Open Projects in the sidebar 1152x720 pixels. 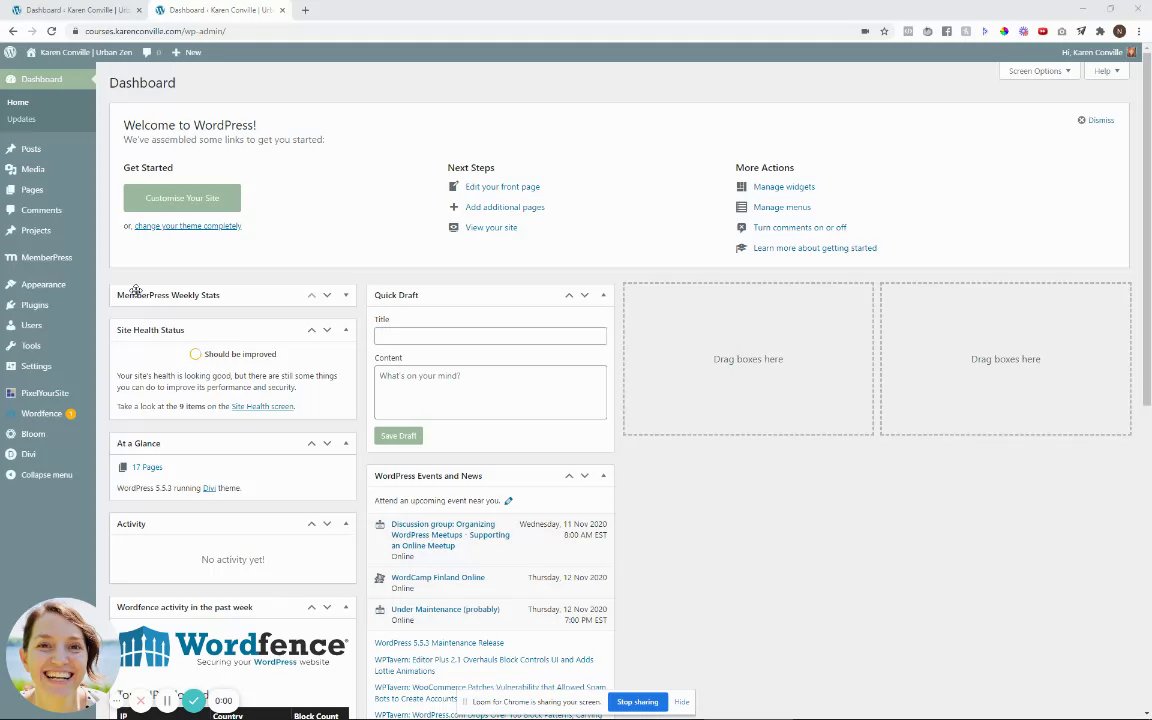coord(35,230)
